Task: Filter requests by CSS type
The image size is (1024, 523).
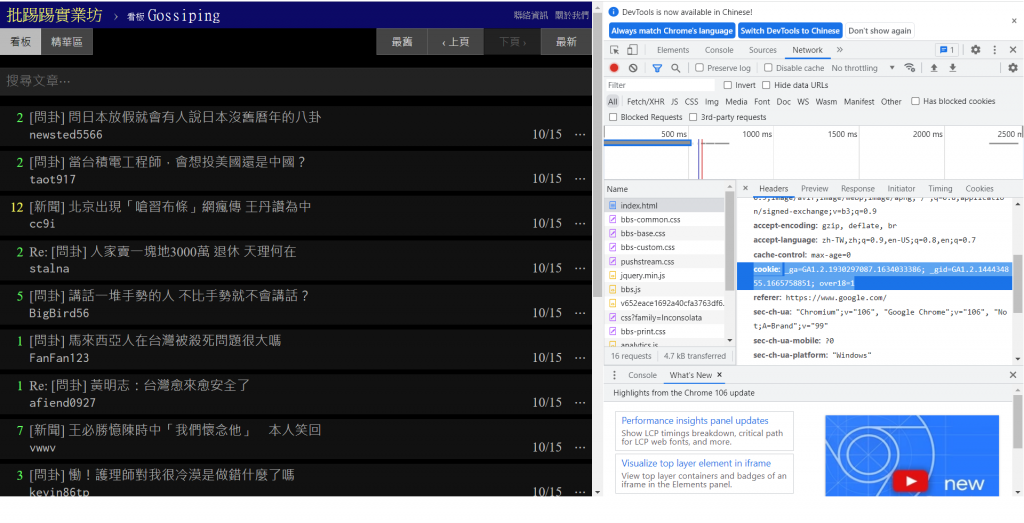Action: pos(691,102)
